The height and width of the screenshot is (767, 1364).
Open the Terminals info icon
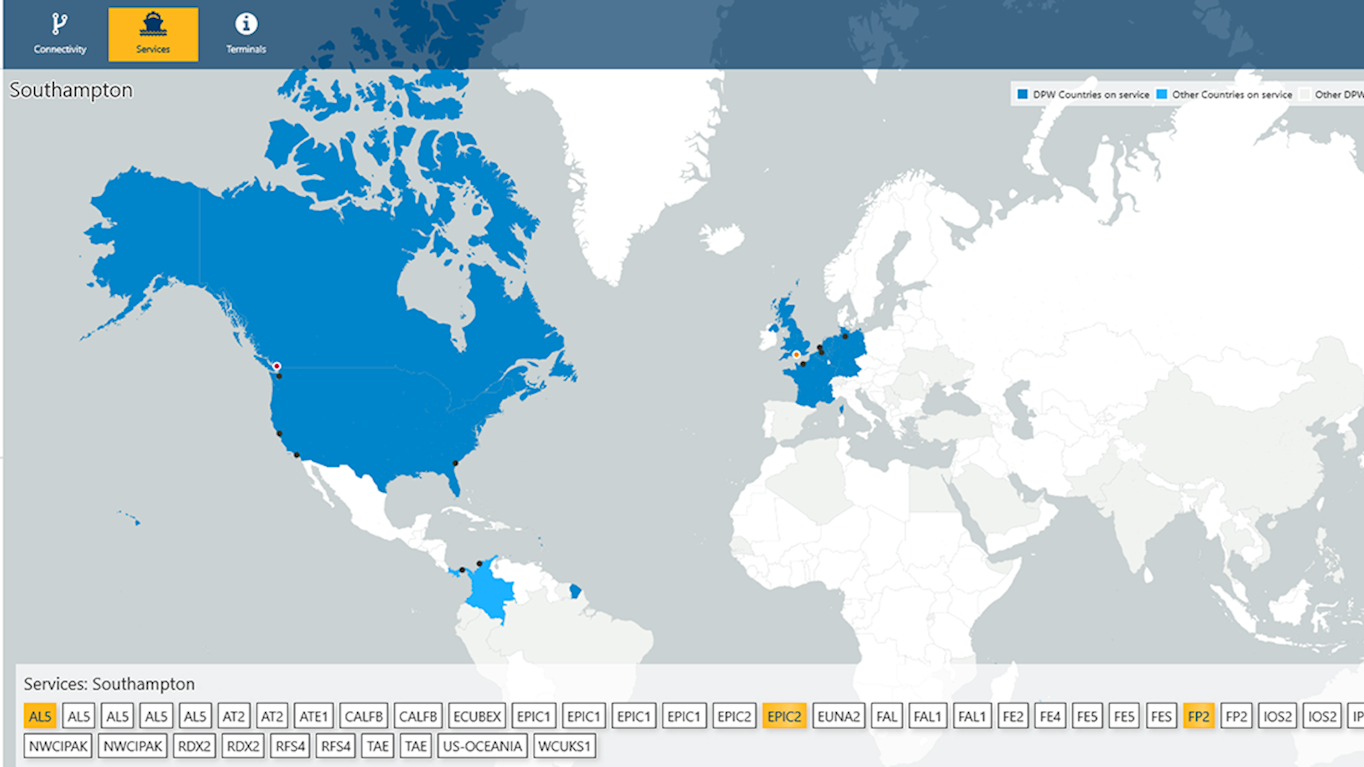point(245,24)
